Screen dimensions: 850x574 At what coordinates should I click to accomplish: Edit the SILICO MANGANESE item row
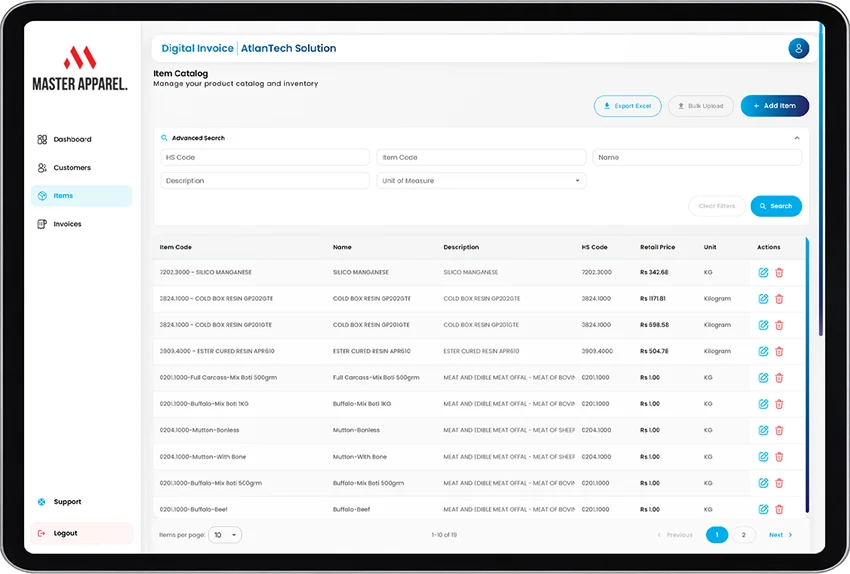tap(763, 273)
